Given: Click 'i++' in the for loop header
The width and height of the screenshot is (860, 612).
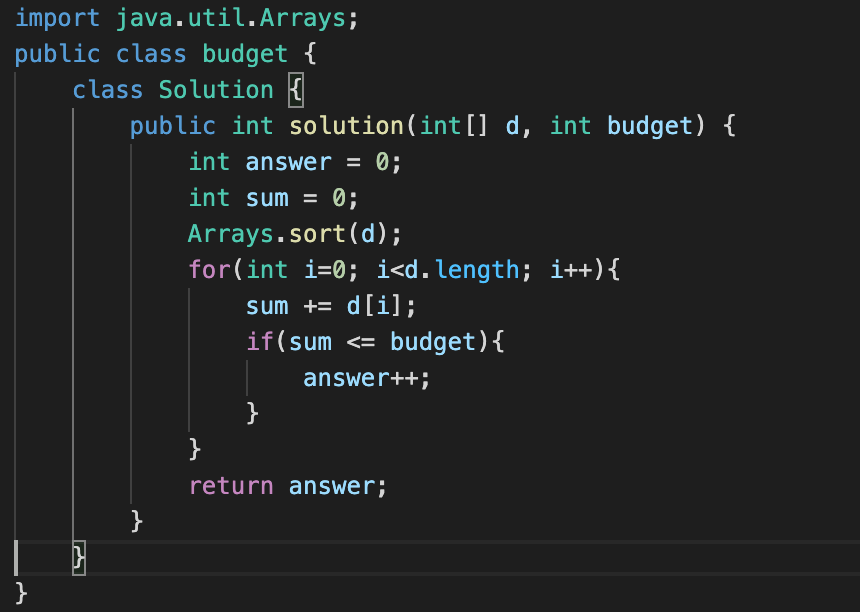Looking at the screenshot, I should pyautogui.click(x=571, y=270).
